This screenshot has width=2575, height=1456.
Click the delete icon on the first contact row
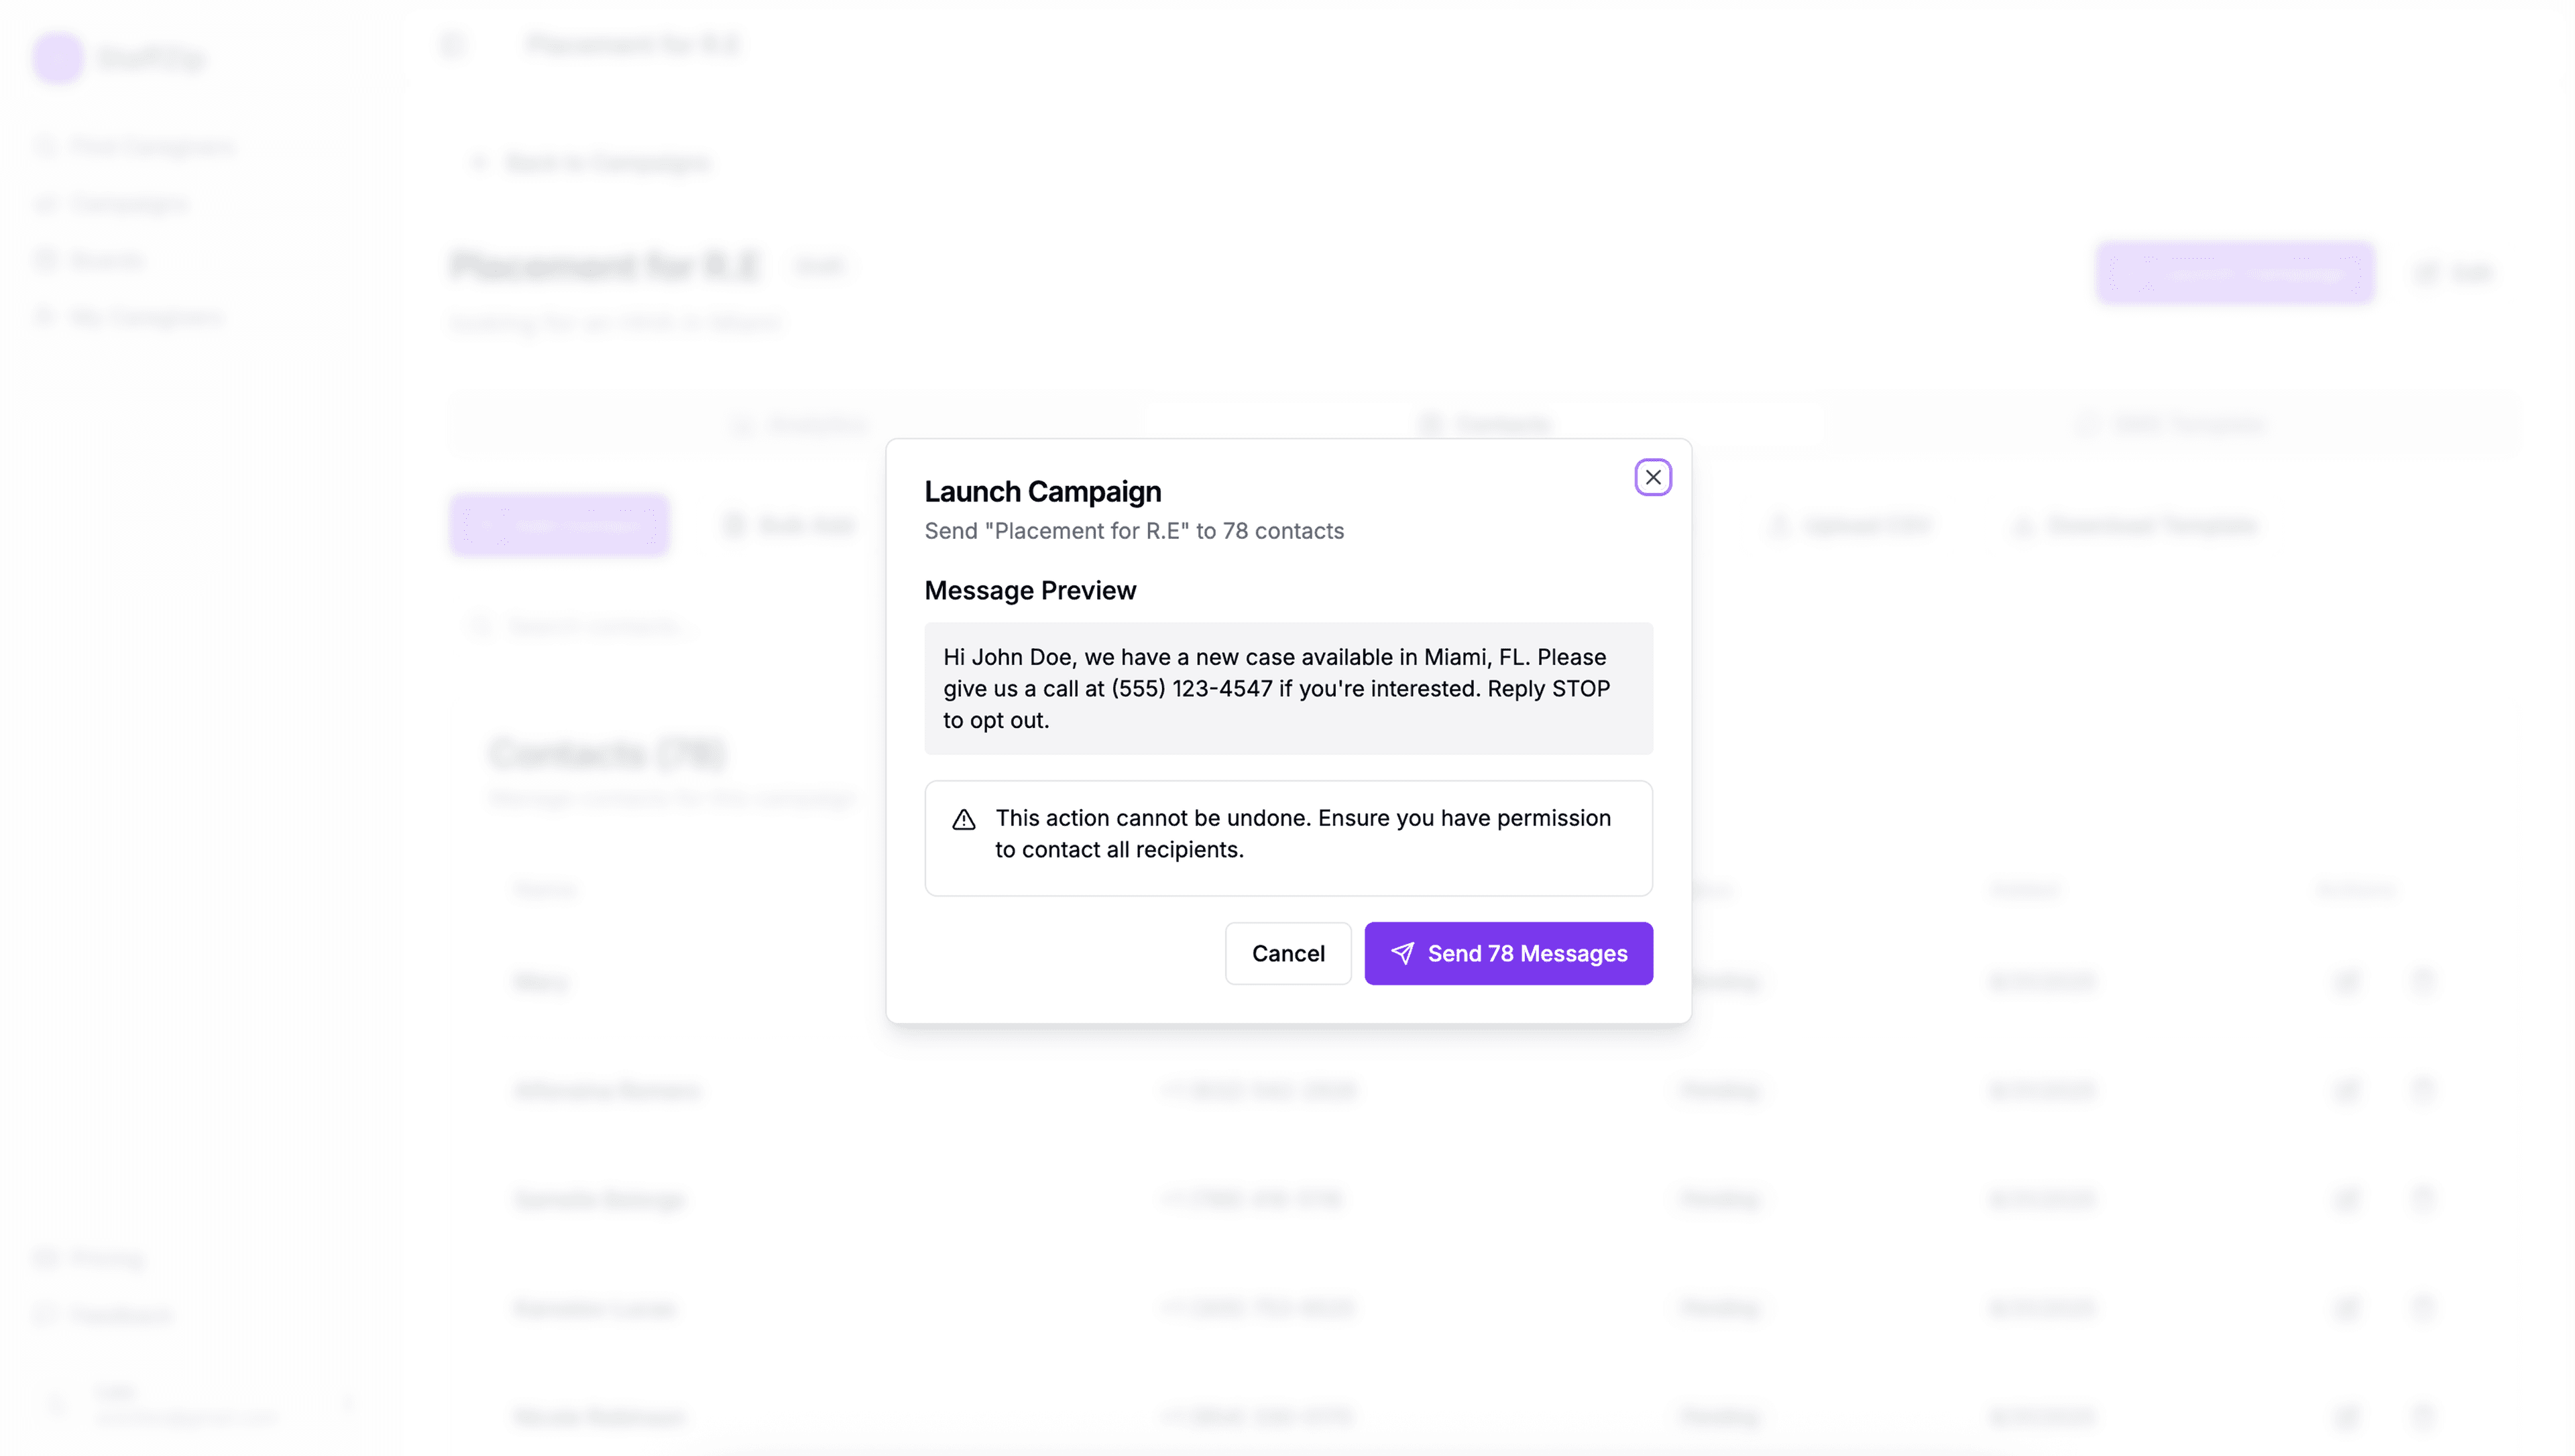(2424, 982)
